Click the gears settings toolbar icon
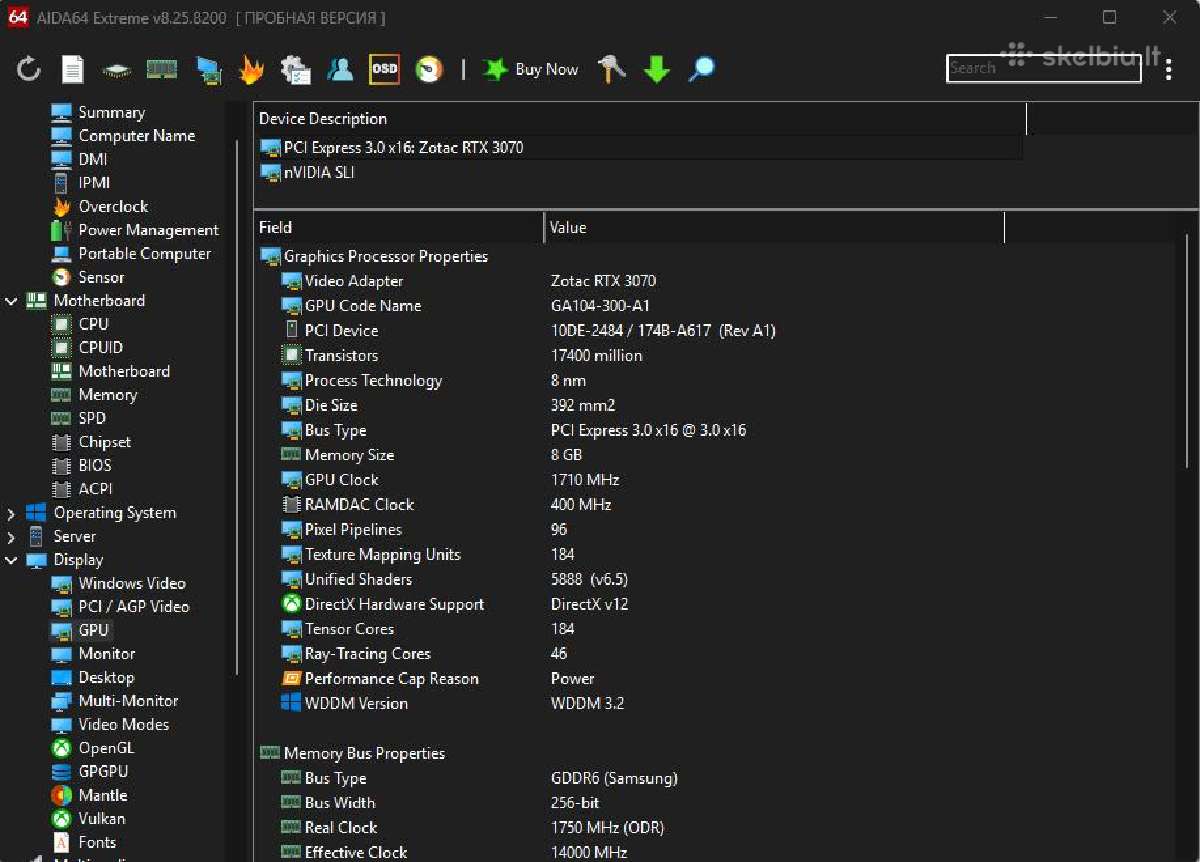Viewport: 1200px width, 862px height. click(x=296, y=69)
